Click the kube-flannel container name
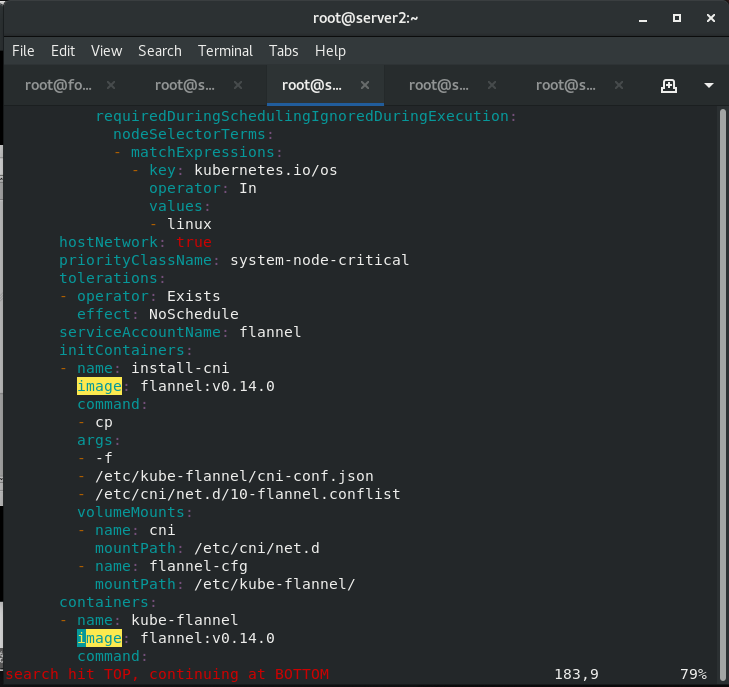Image resolution: width=729 pixels, height=687 pixels. (185, 621)
